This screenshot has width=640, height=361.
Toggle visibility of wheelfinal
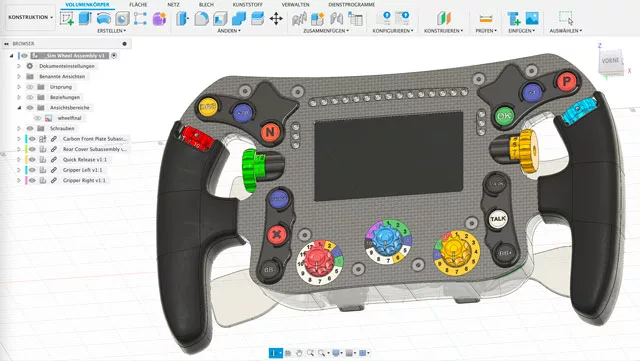tap(38, 118)
